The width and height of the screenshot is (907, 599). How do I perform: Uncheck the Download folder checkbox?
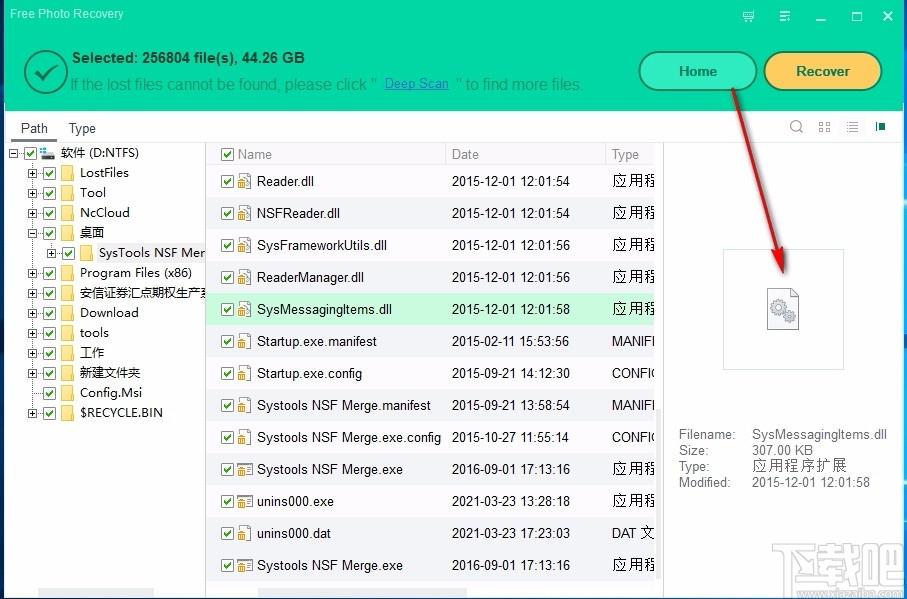[x=50, y=313]
